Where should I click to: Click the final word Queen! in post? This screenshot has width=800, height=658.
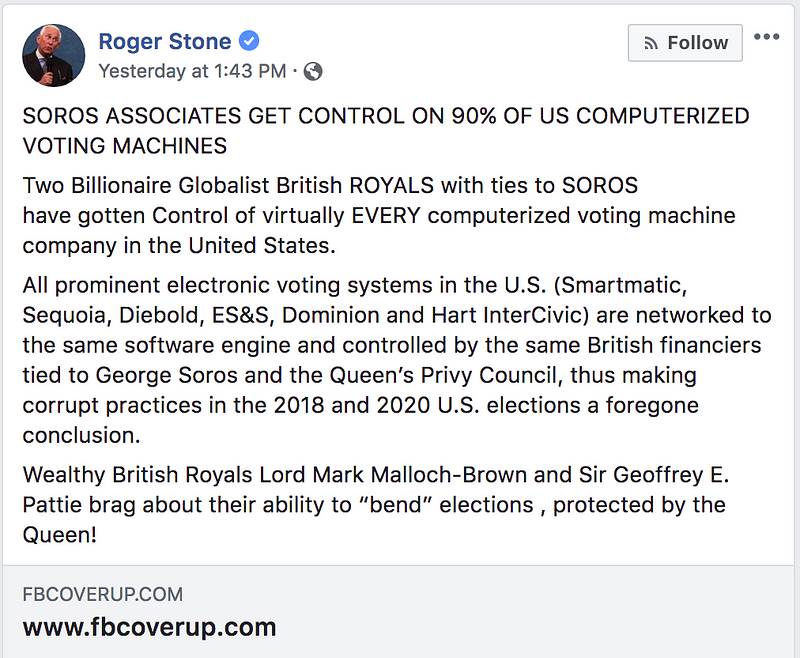point(60,535)
